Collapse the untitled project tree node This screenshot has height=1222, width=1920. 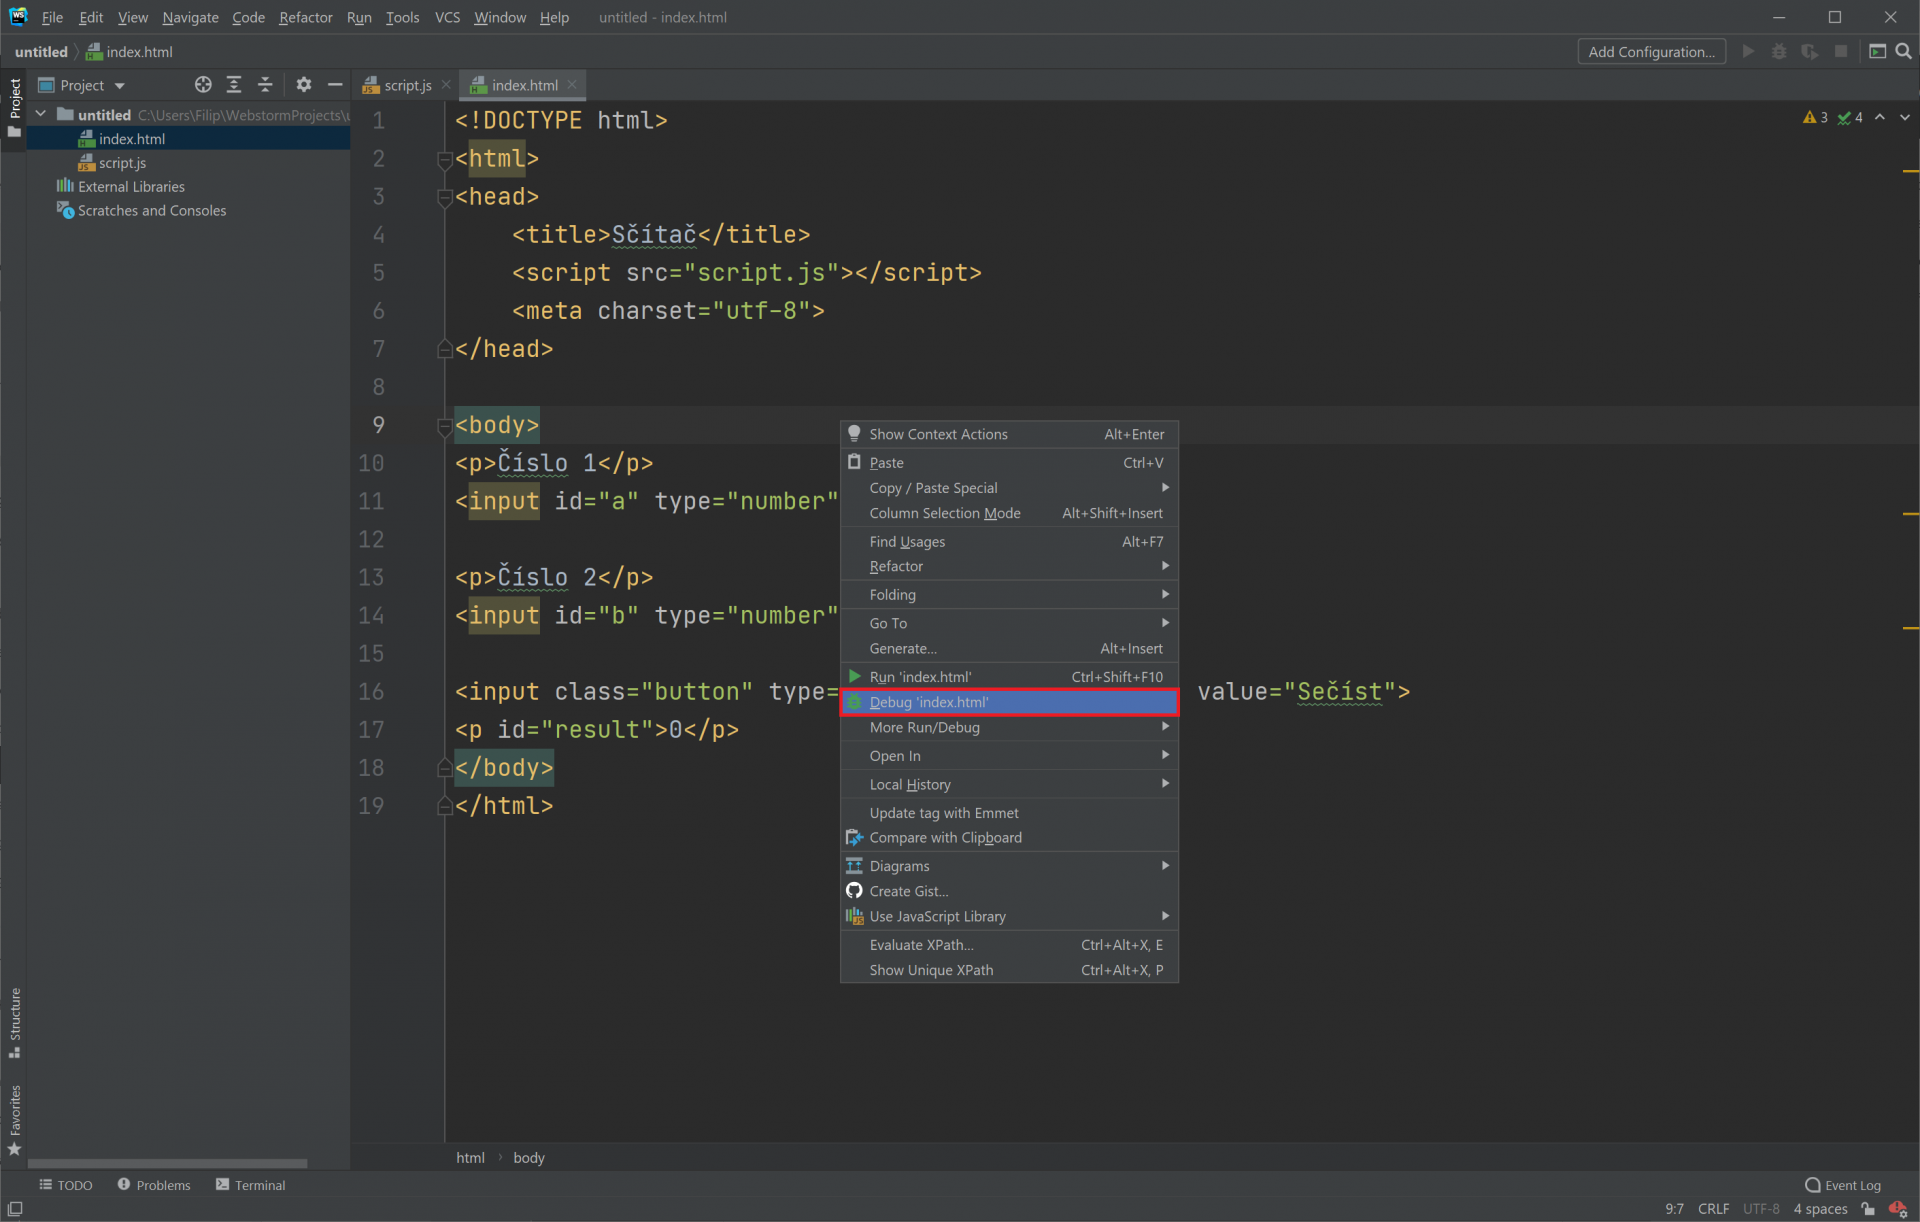(x=40, y=114)
